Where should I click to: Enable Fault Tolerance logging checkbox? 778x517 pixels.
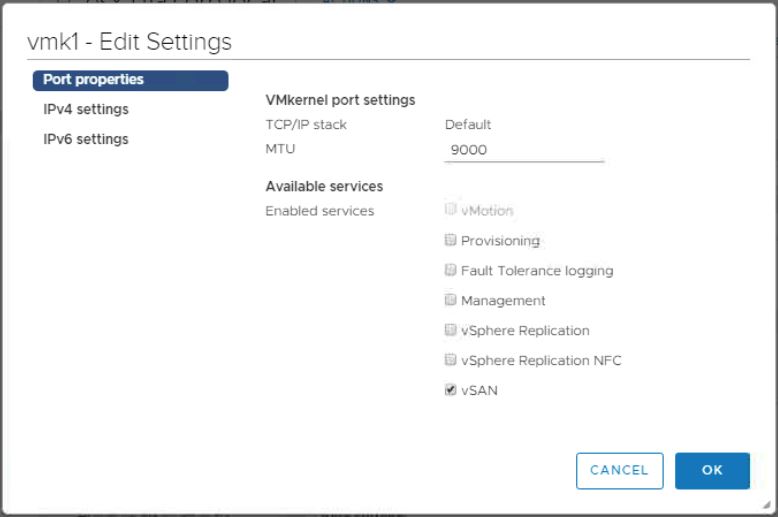pos(451,271)
